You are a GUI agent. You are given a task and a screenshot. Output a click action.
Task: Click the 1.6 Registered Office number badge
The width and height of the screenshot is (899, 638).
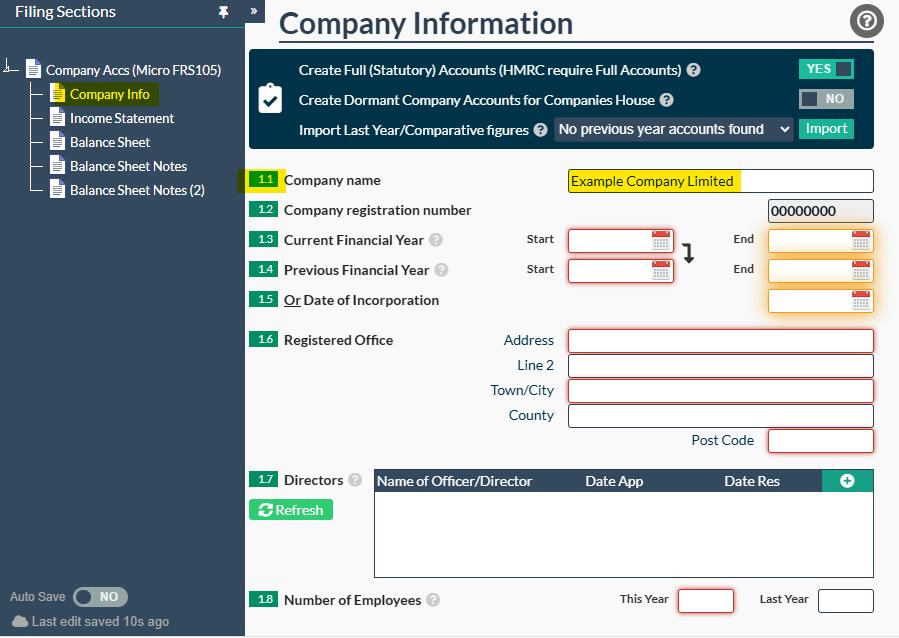tap(264, 339)
